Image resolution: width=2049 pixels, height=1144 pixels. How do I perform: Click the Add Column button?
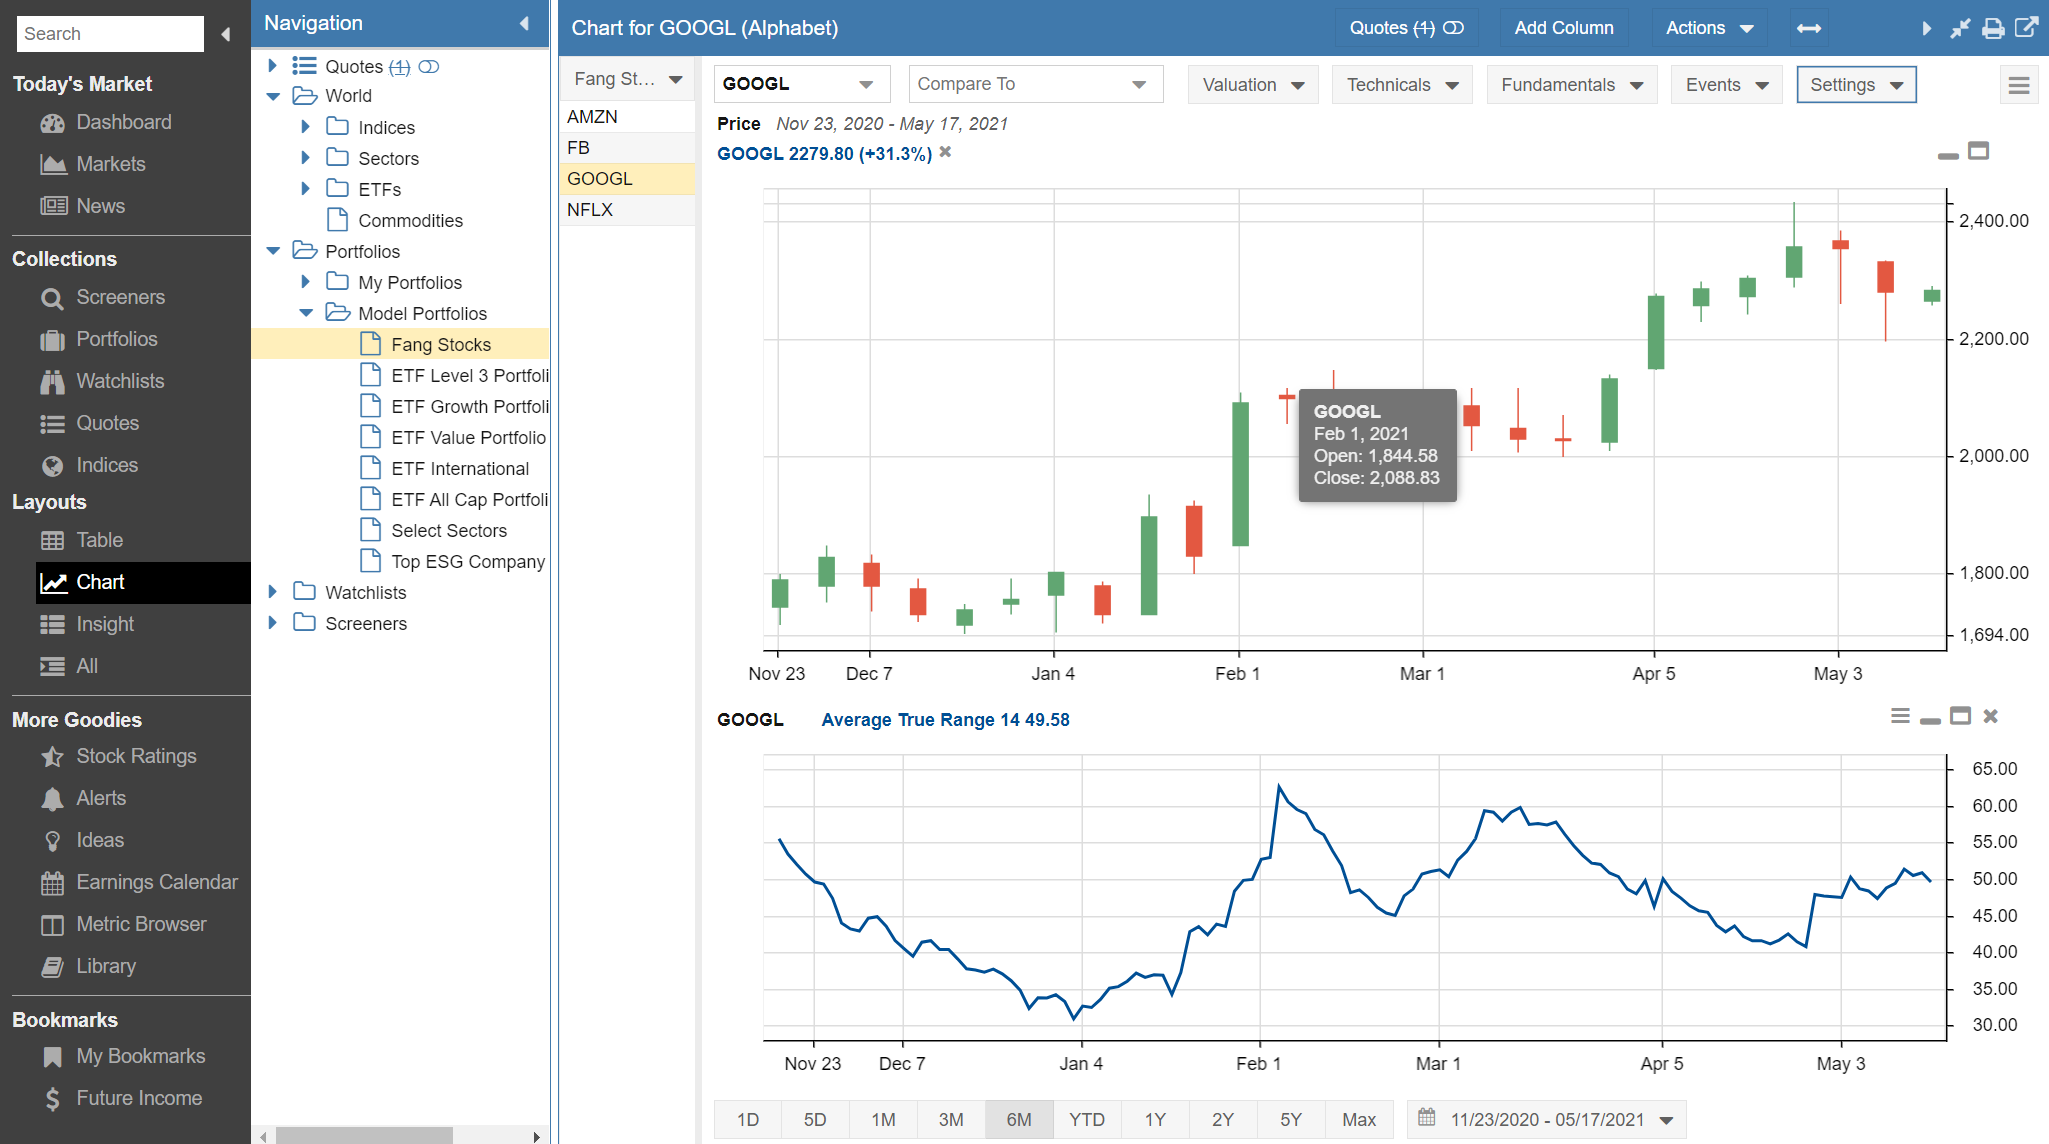(1563, 28)
